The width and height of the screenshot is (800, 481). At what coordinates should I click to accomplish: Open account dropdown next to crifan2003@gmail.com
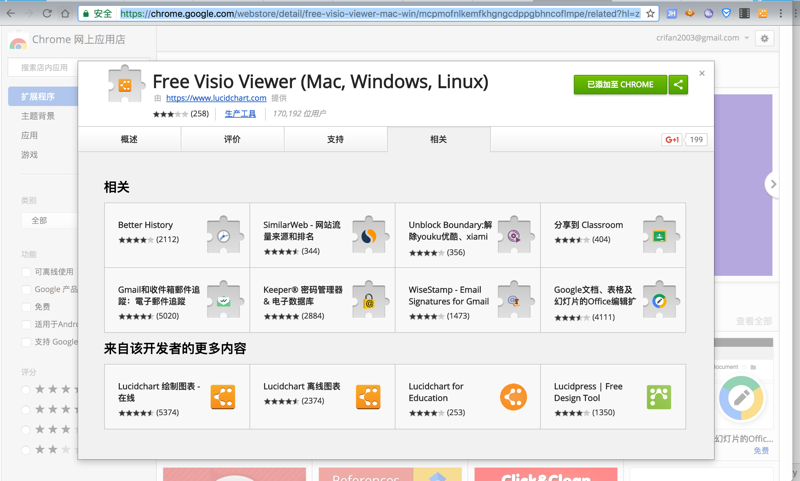pos(746,38)
